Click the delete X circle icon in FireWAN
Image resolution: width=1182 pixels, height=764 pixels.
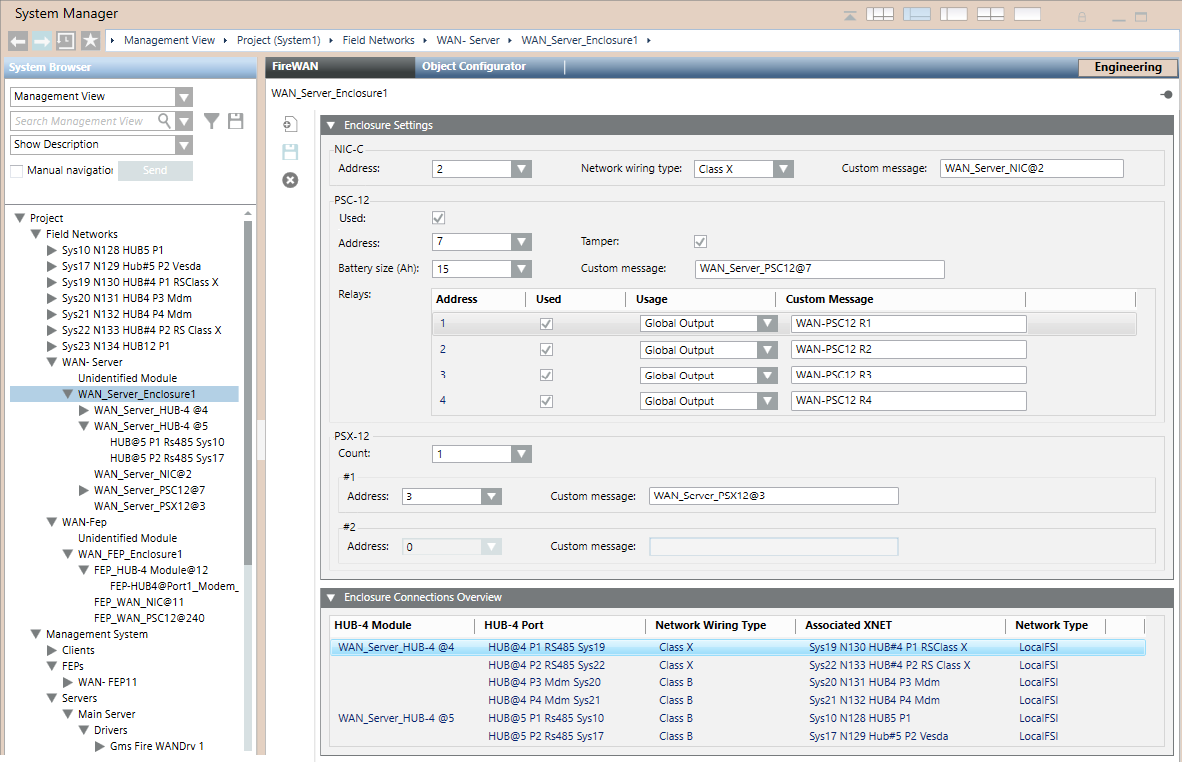pyautogui.click(x=290, y=180)
